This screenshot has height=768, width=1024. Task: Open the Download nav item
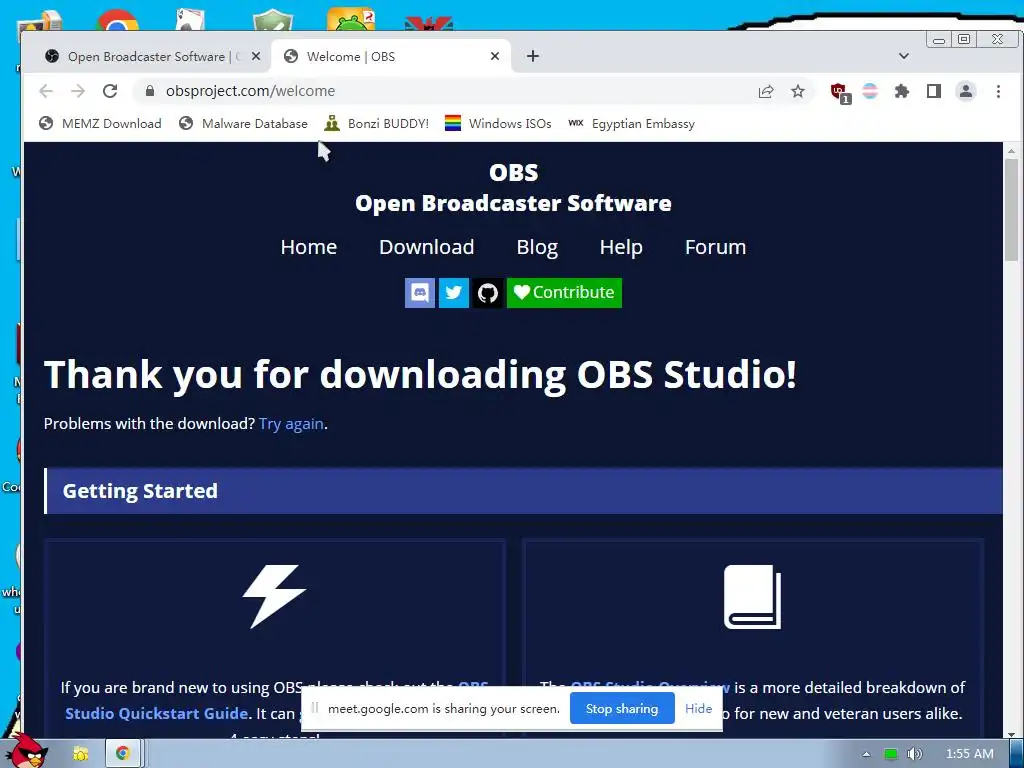point(426,247)
